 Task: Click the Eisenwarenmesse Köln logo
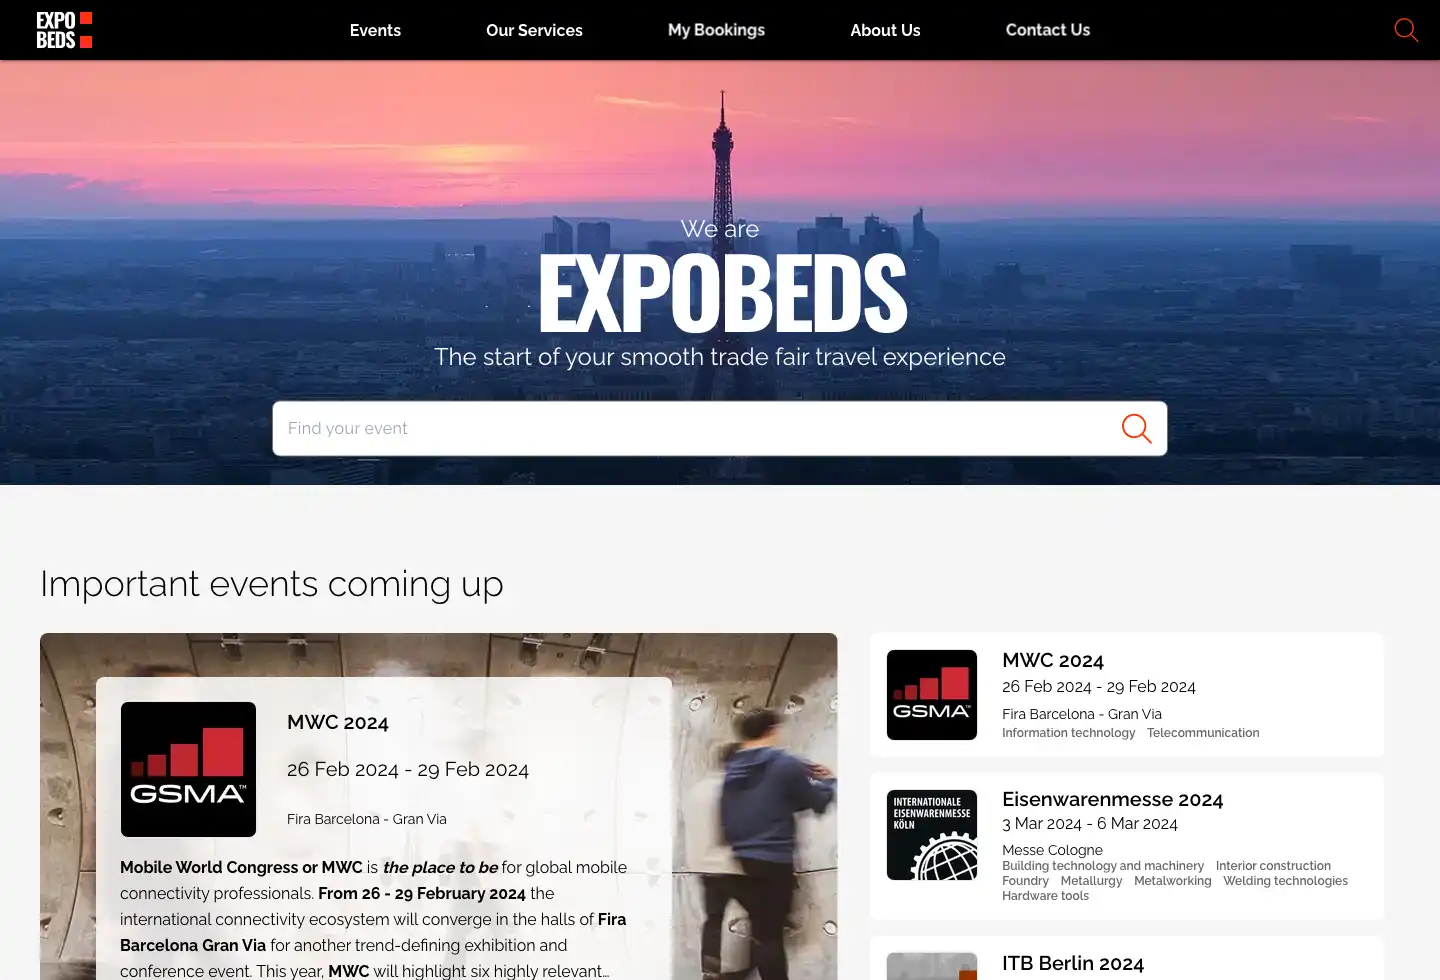point(932,835)
